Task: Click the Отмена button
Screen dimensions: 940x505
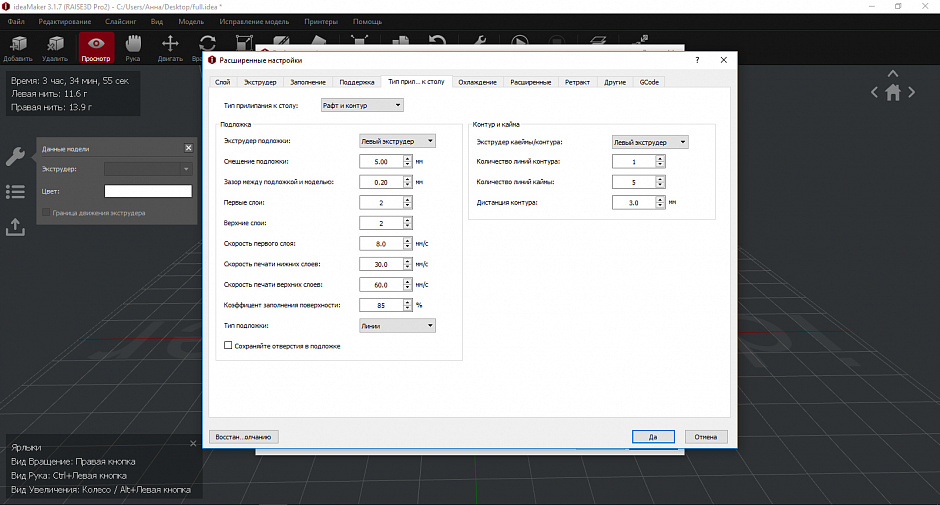Action: coord(706,437)
